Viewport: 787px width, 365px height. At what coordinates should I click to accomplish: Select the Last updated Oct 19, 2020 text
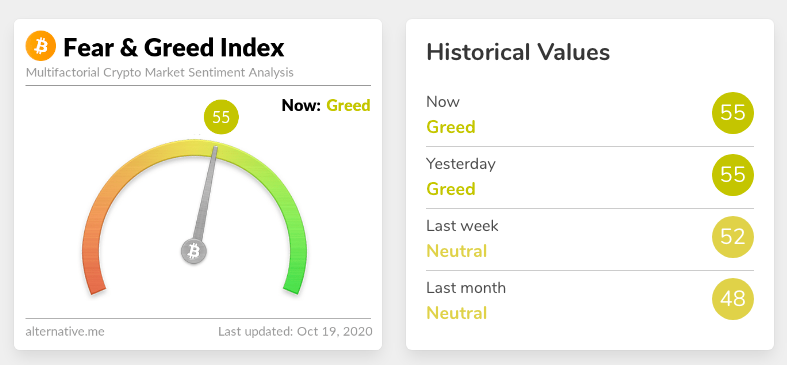pos(295,331)
